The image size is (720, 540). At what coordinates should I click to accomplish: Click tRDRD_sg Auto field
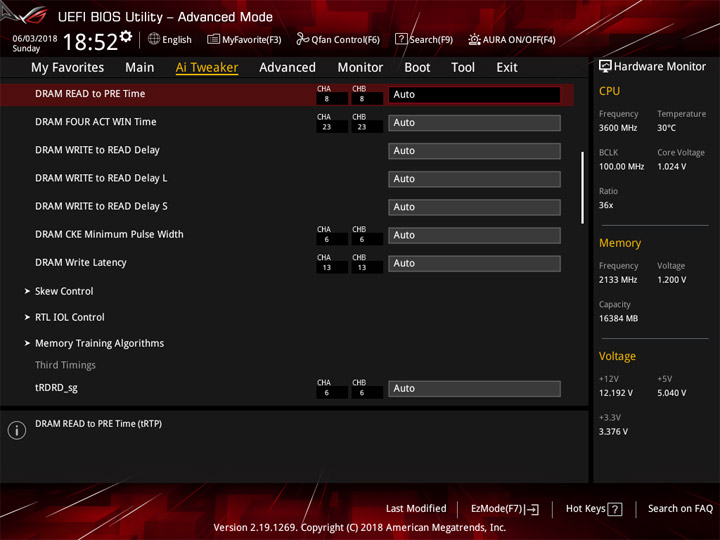click(x=474, y=388)
